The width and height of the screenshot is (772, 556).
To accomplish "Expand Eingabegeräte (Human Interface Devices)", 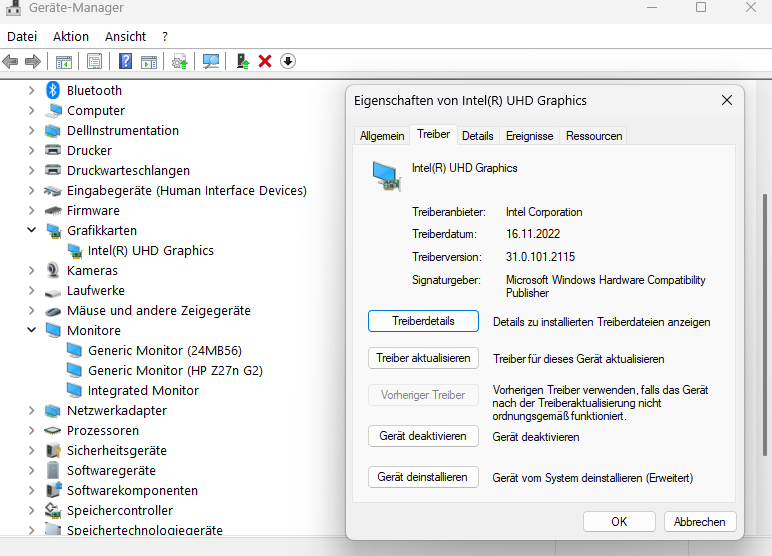I will click(x=32, y=191).
